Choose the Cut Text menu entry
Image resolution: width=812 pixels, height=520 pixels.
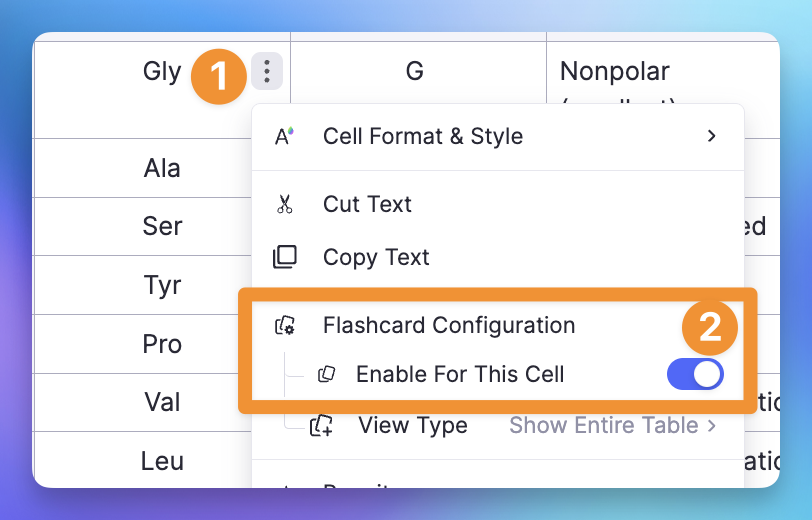pos(498,204)
